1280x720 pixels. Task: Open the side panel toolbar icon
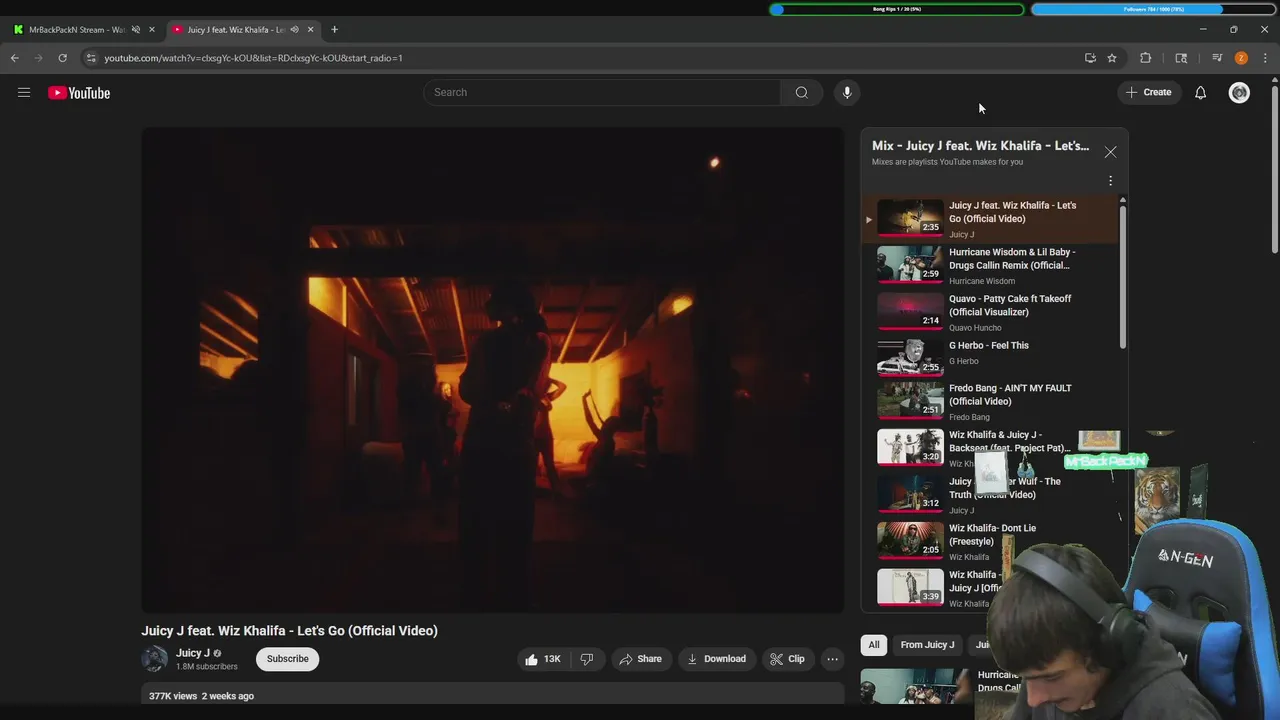click(x=1181, y=58)
